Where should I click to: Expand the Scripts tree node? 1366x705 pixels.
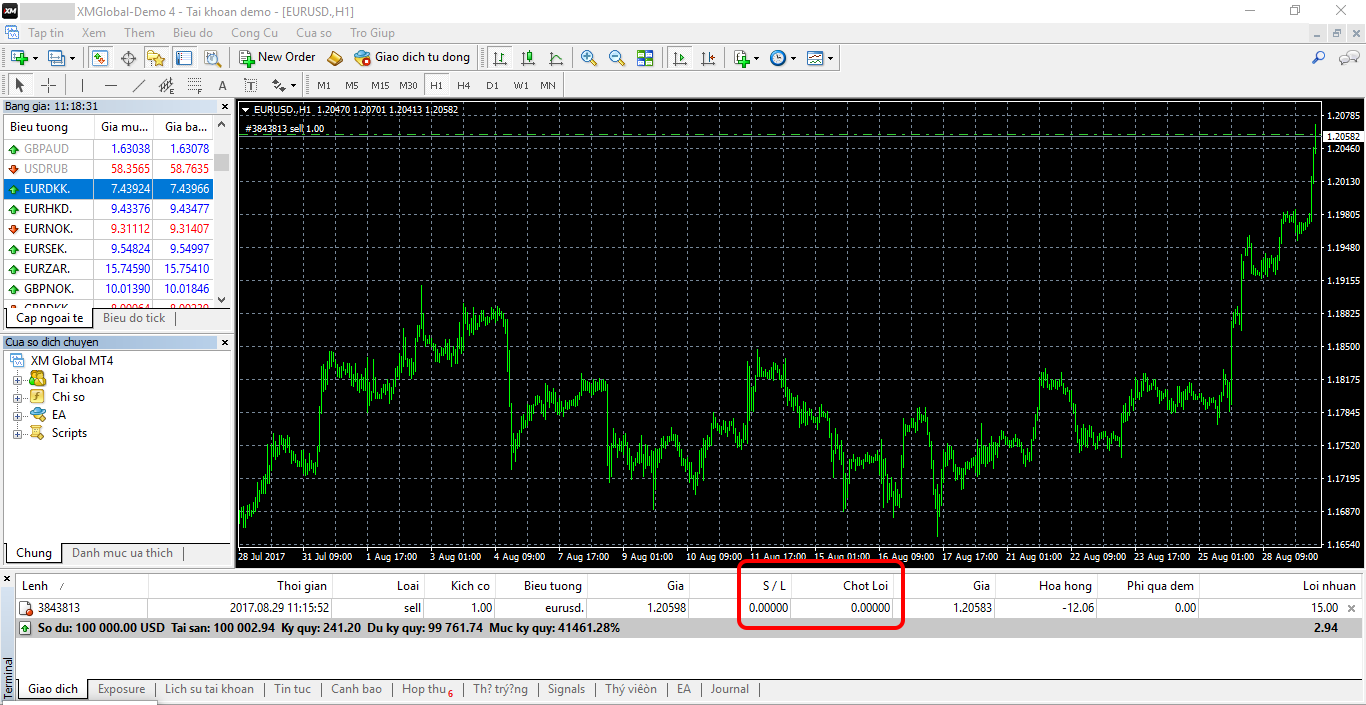click(17, 433)
